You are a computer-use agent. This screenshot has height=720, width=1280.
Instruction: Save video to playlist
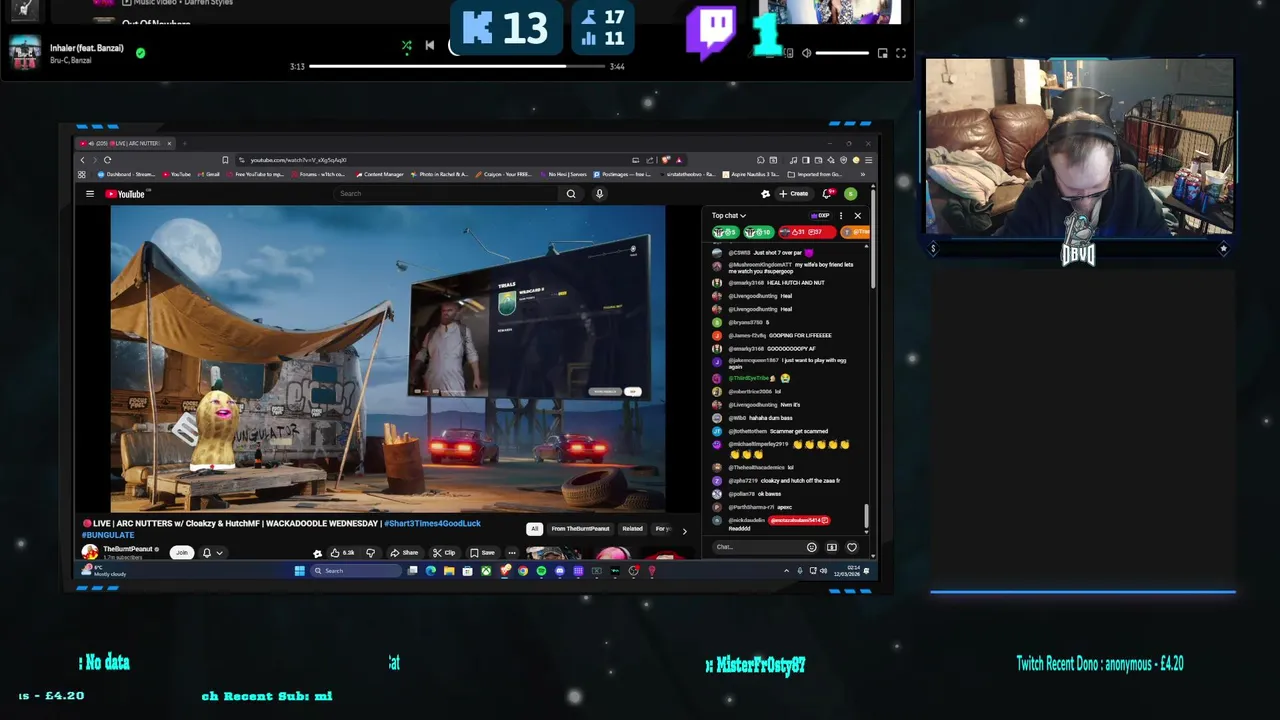483,552
